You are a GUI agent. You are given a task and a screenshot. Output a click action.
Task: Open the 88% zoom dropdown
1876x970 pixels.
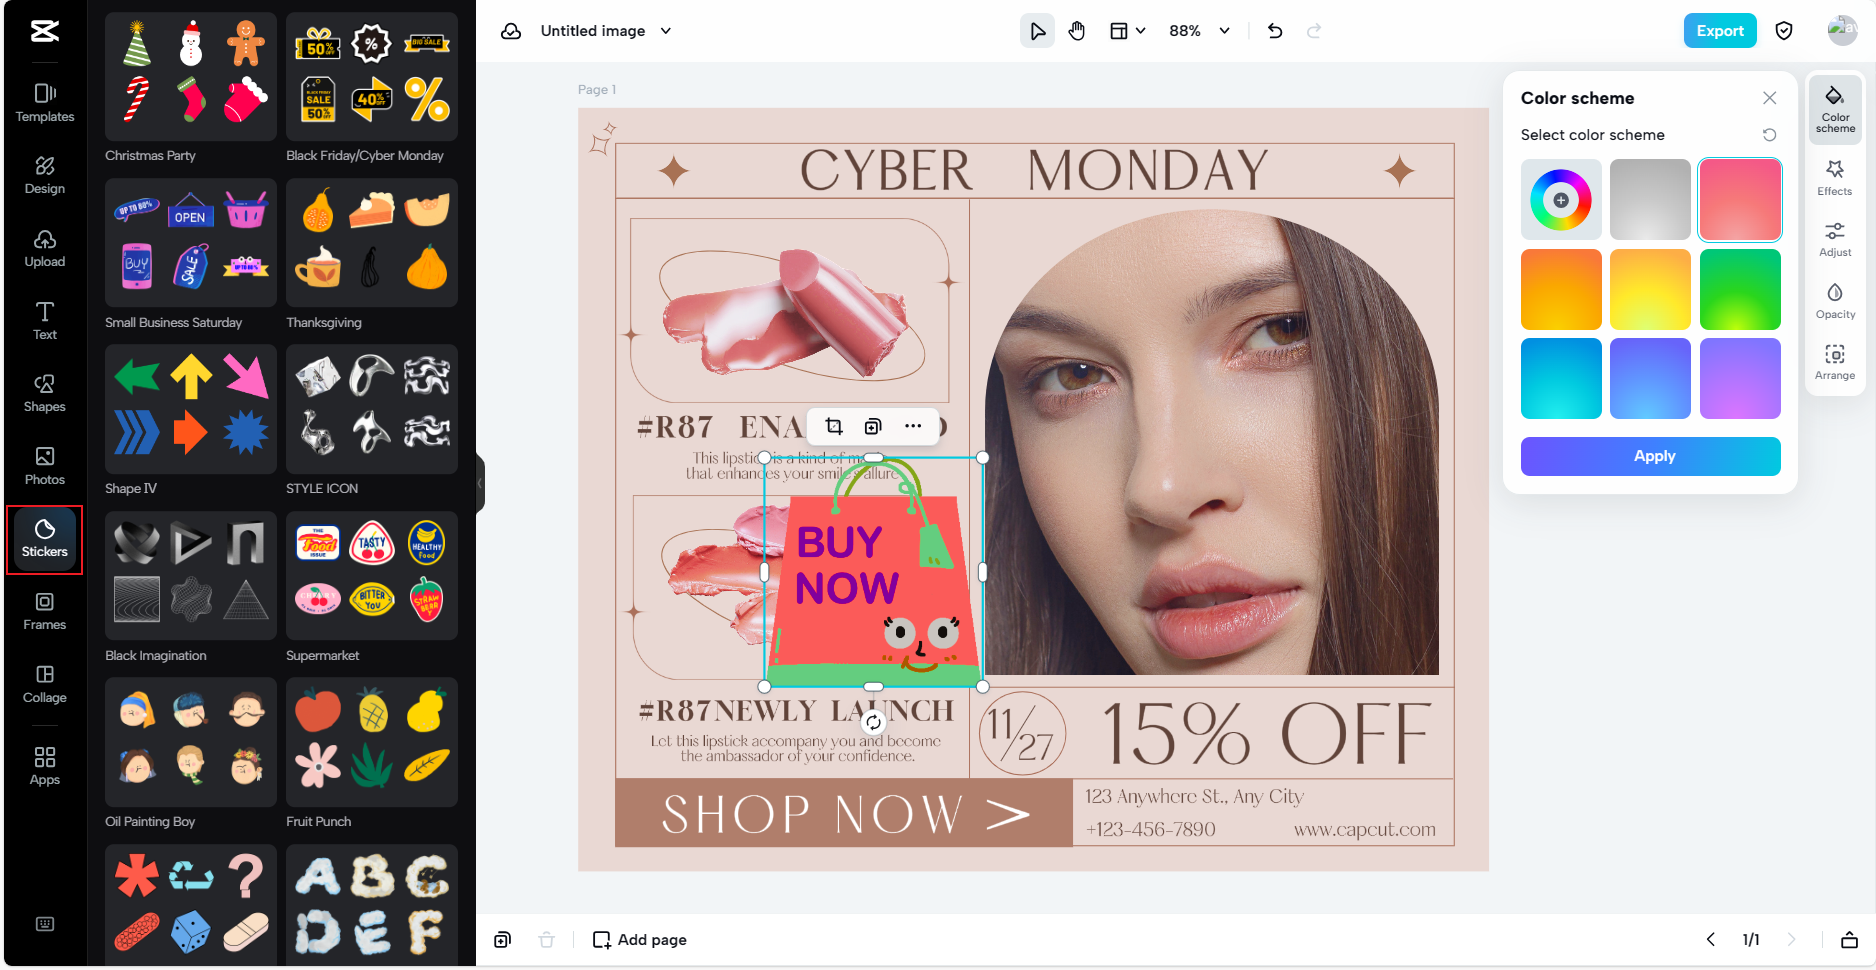coord(1199,31)
